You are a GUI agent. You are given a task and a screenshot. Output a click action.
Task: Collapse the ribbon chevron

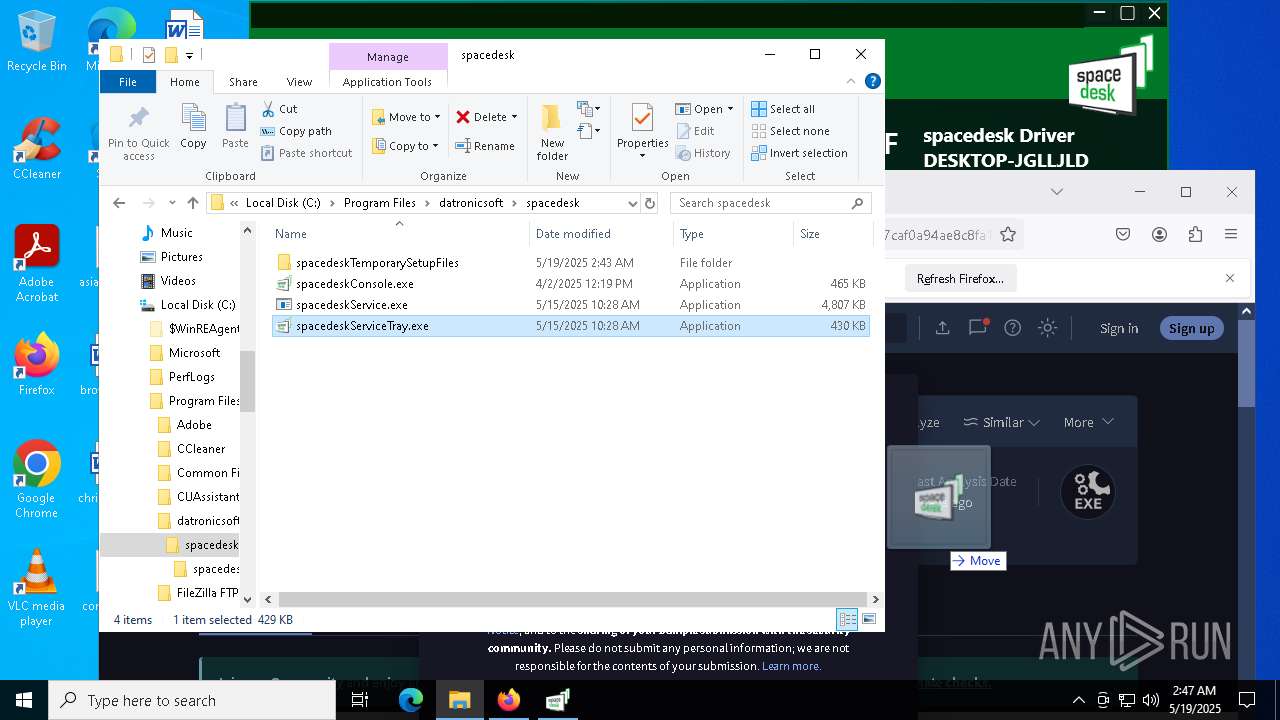pyautogui.click(x=852, y=82)
